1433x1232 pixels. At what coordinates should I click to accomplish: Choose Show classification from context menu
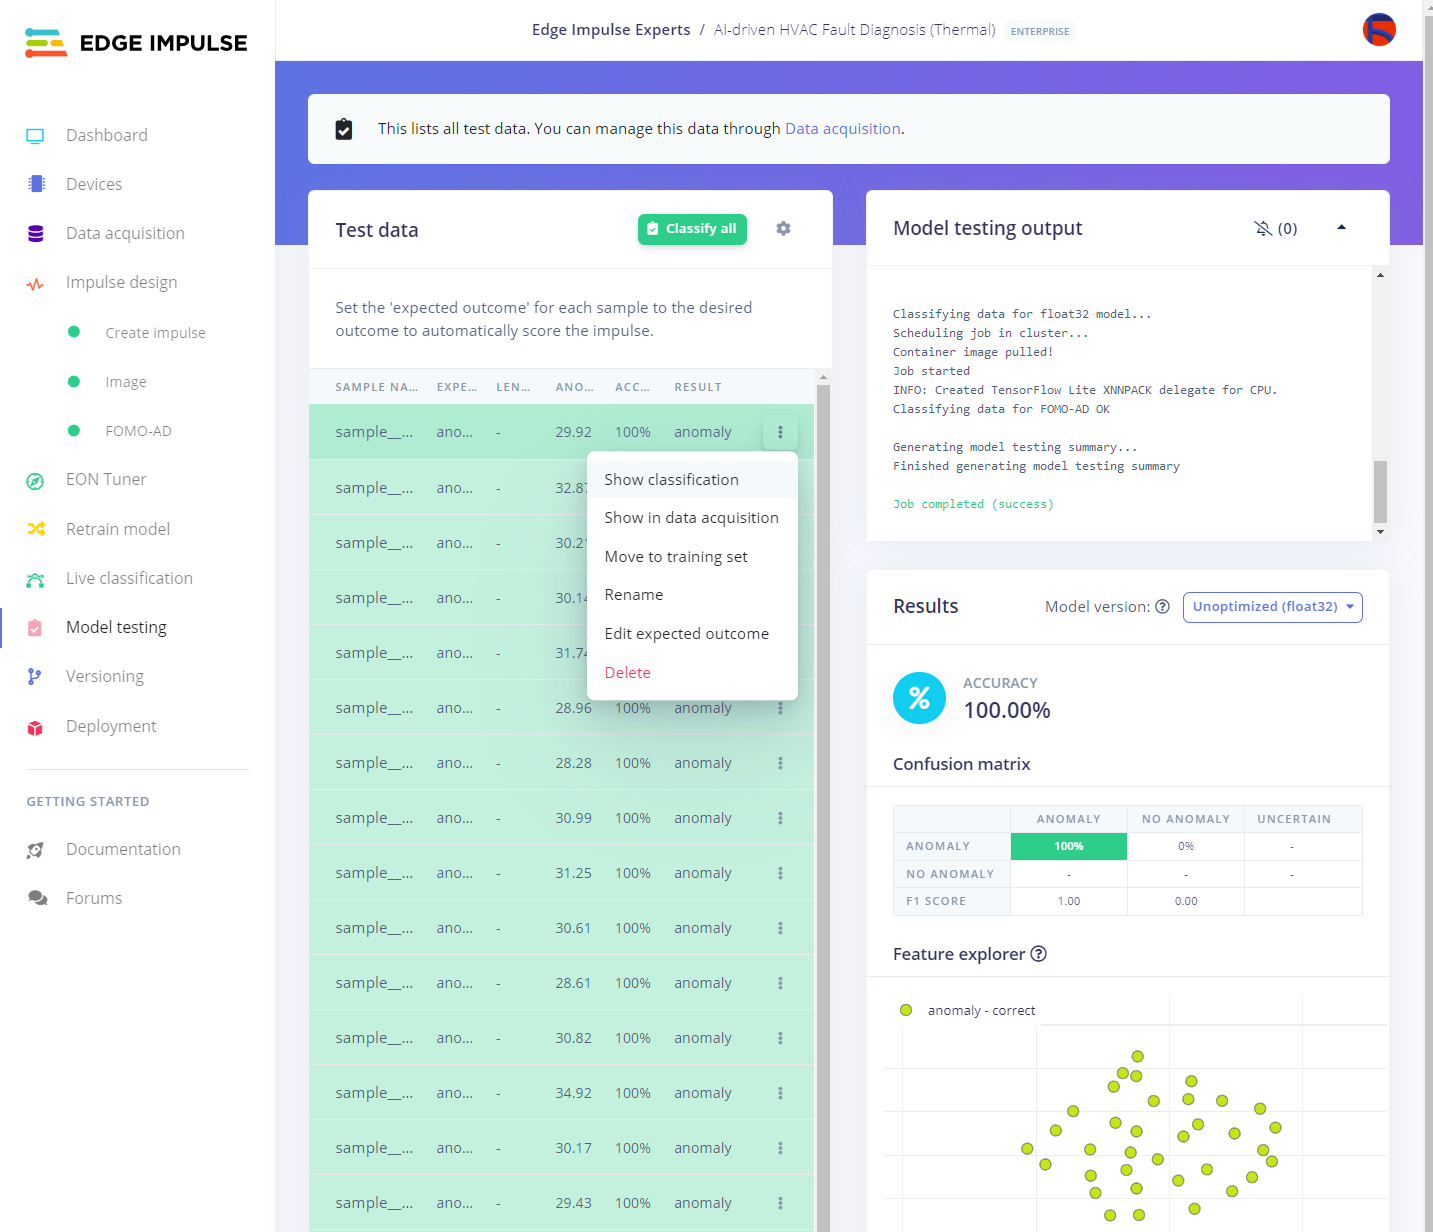click(x=671, y=480)
